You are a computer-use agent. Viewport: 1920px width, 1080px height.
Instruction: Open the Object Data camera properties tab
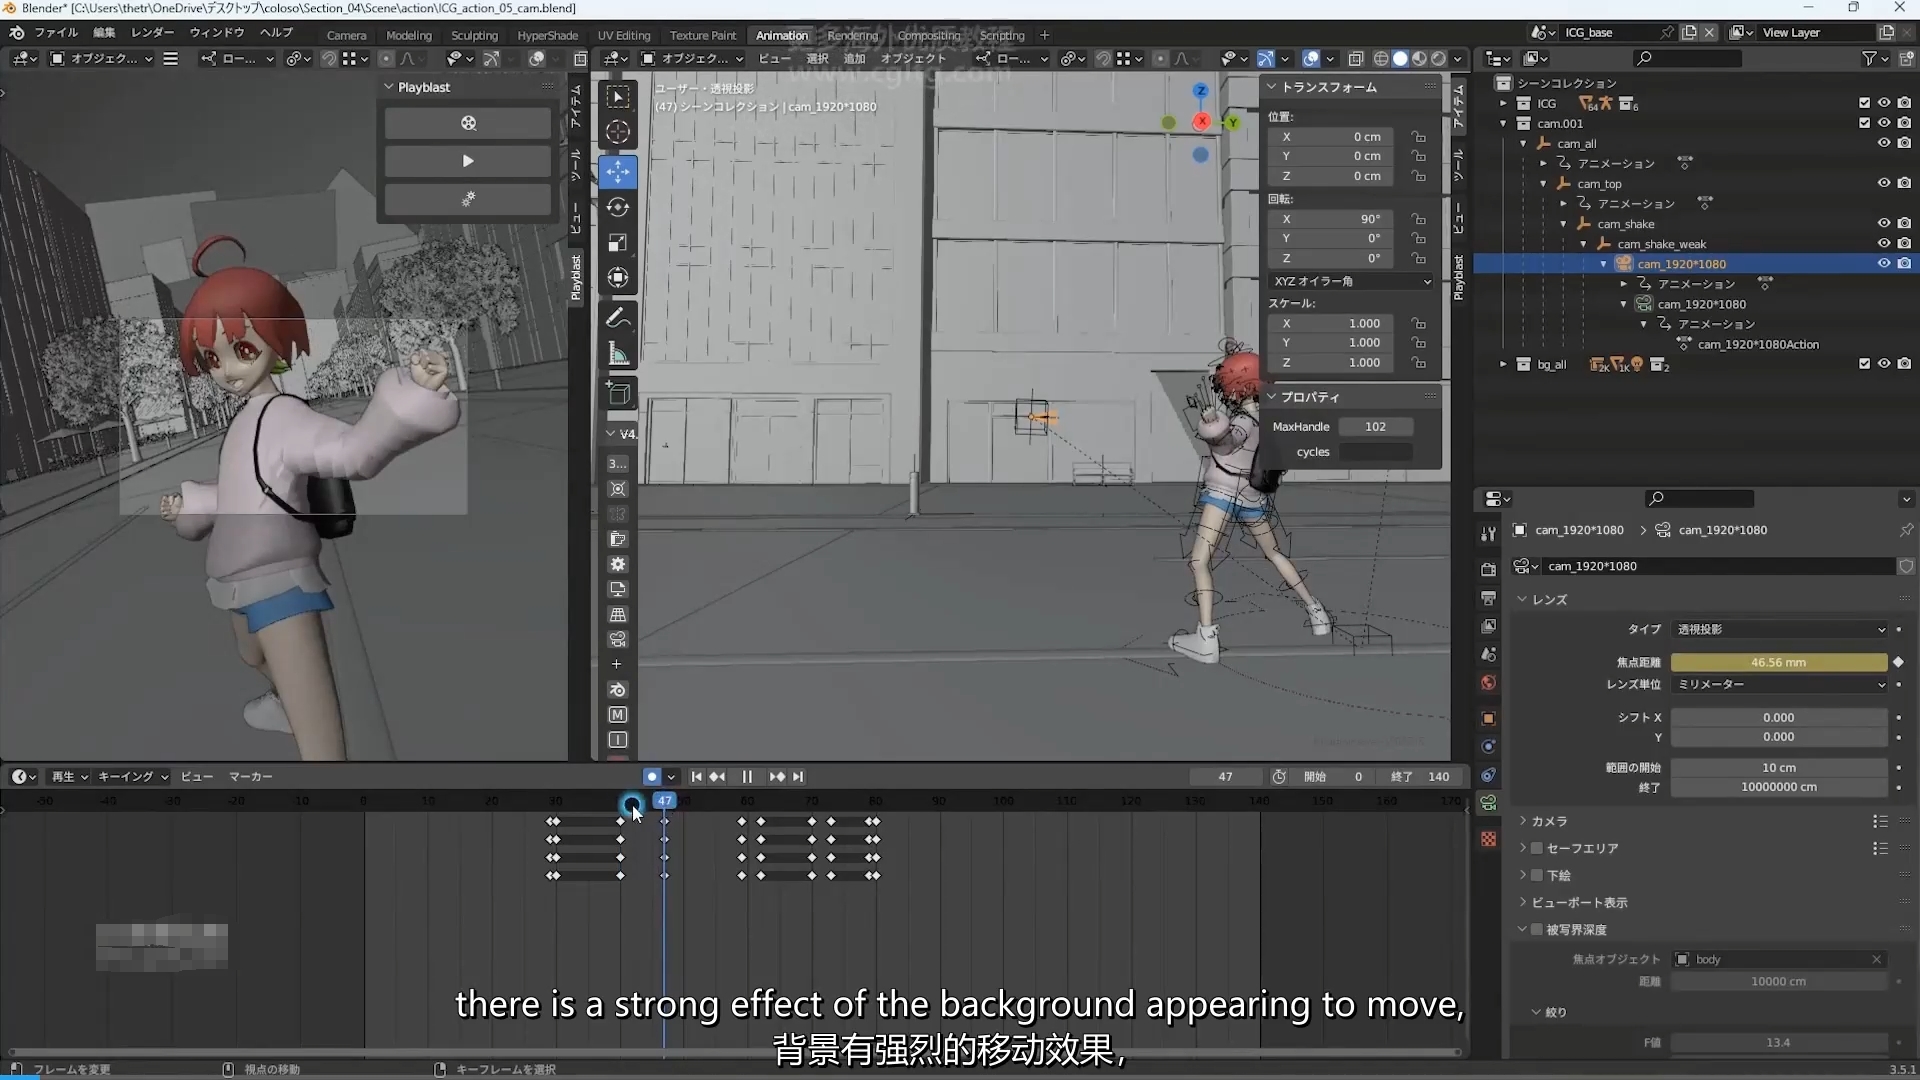tap(1488, 803)
